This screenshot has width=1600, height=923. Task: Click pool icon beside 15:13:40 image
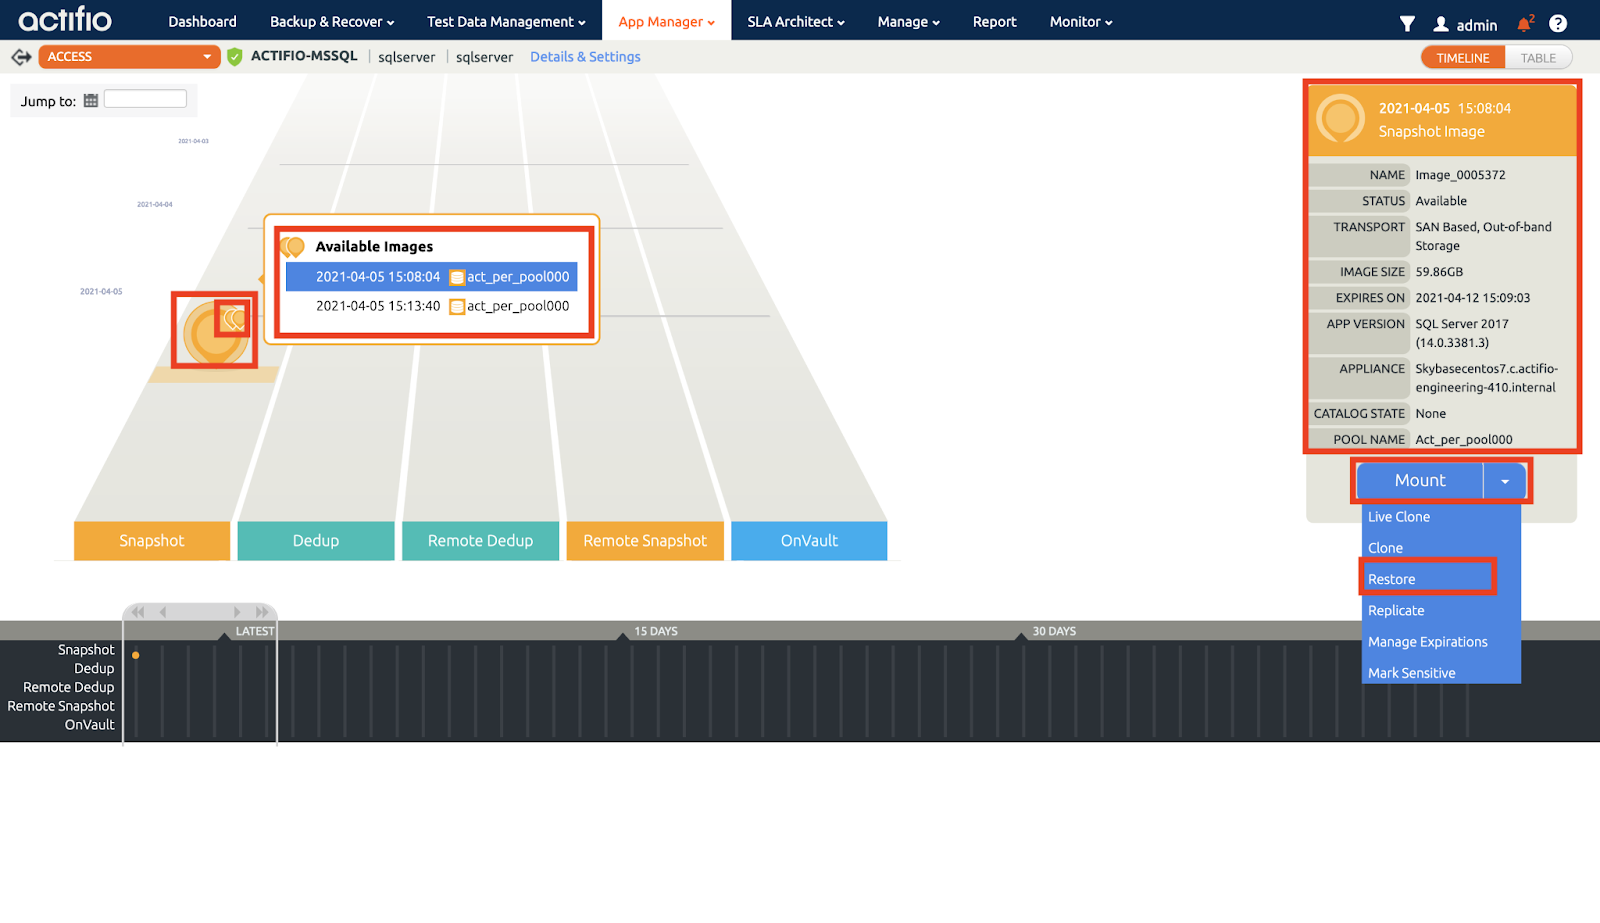coord(457,307)
